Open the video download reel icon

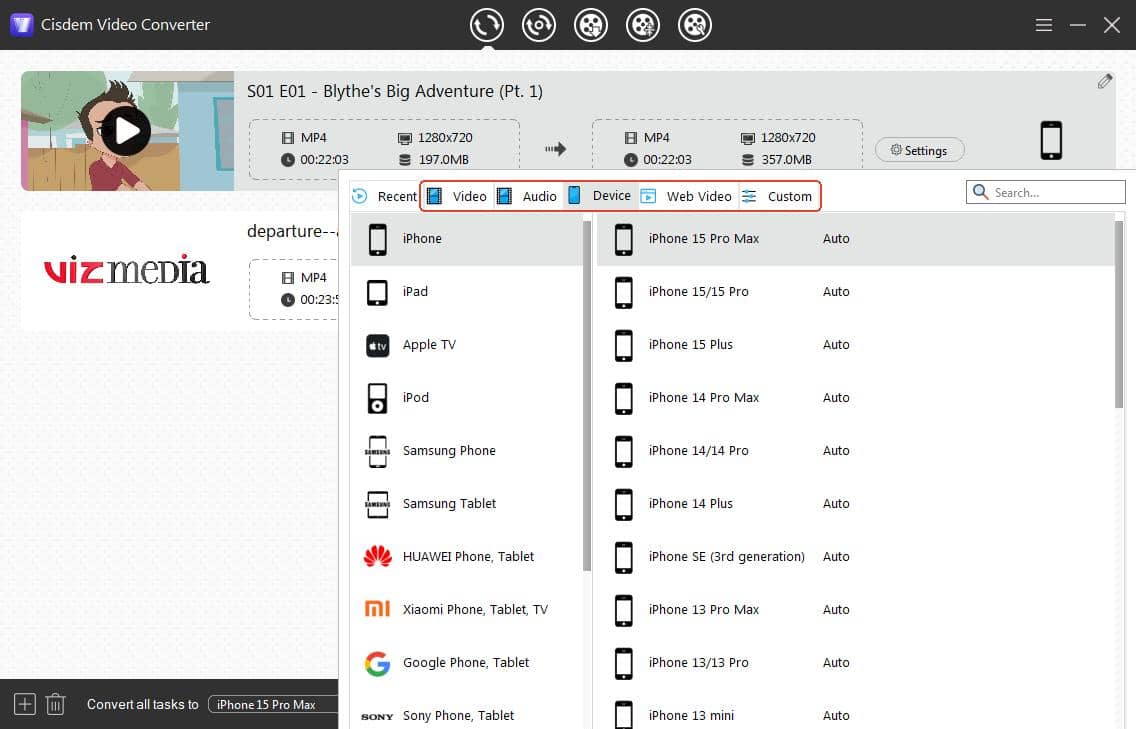[x=591, y=25]
